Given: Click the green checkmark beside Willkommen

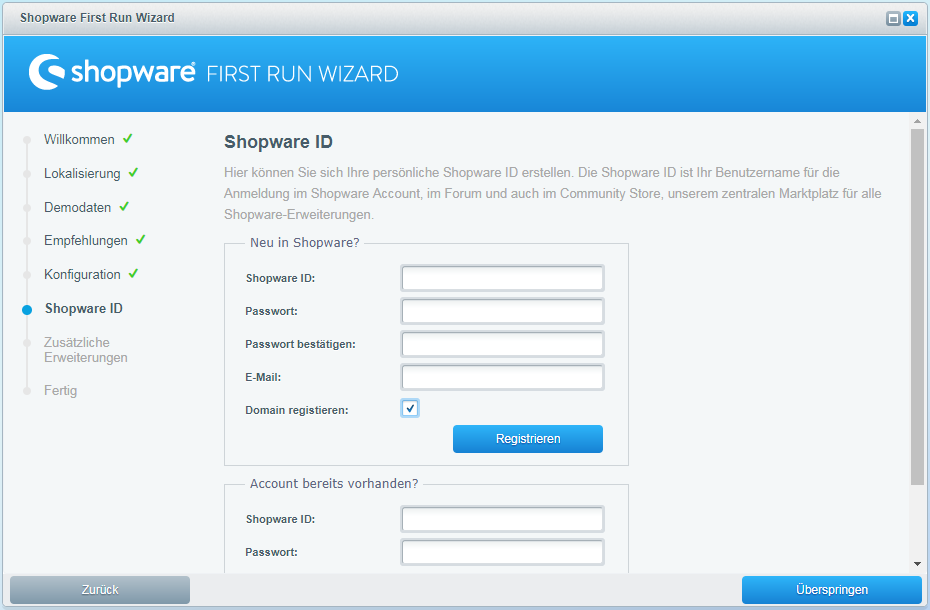Looking at the screenshot, I should coord(128,139).
